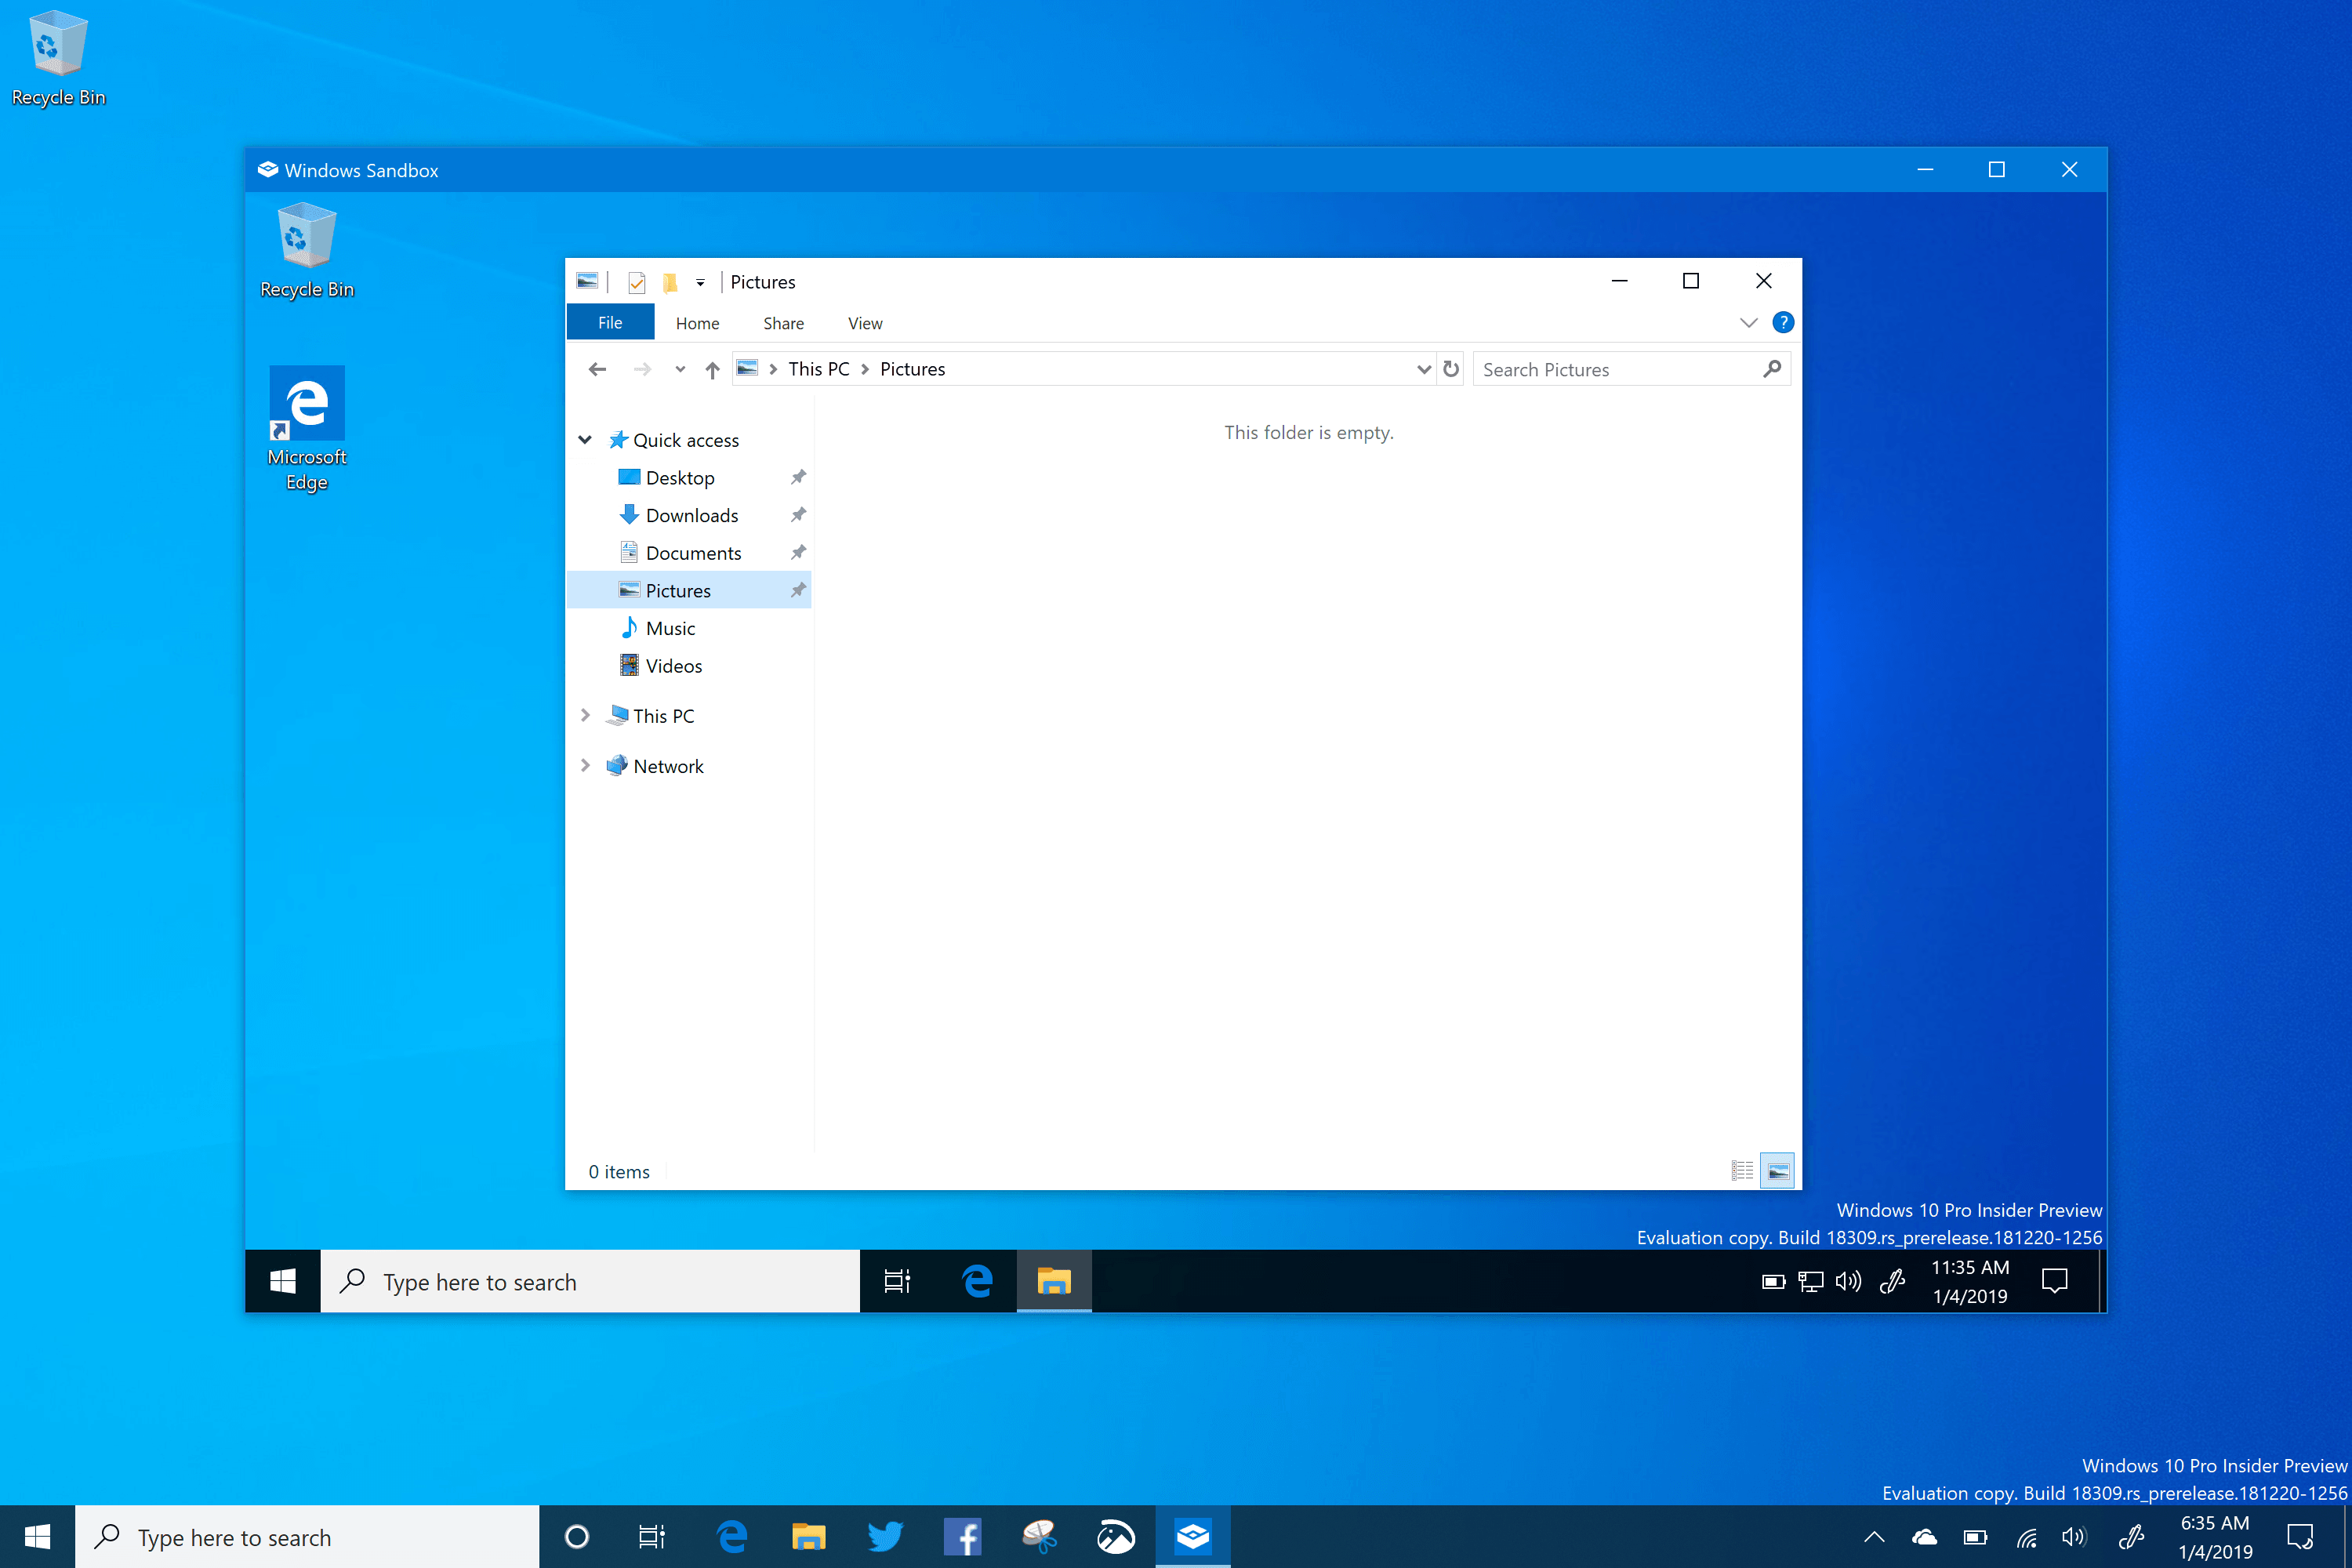Select Downloads in Quick access
The height and width of the screenshot is (1568, 2352).
coord(691,515)
